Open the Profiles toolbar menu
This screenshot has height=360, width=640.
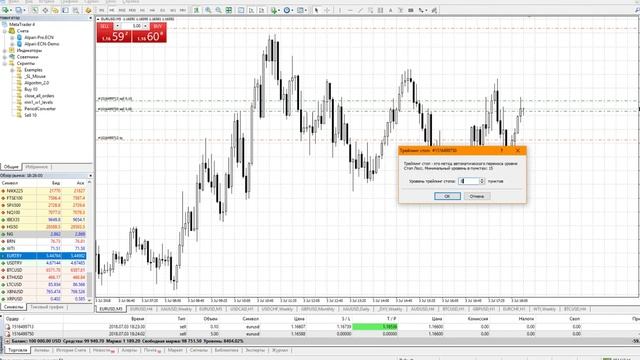20,10
